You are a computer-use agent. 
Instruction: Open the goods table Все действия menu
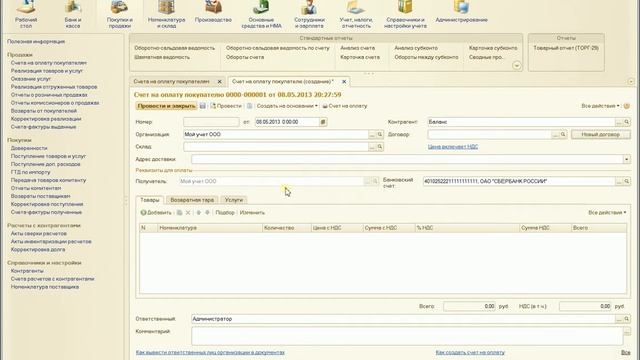[607, 213]
